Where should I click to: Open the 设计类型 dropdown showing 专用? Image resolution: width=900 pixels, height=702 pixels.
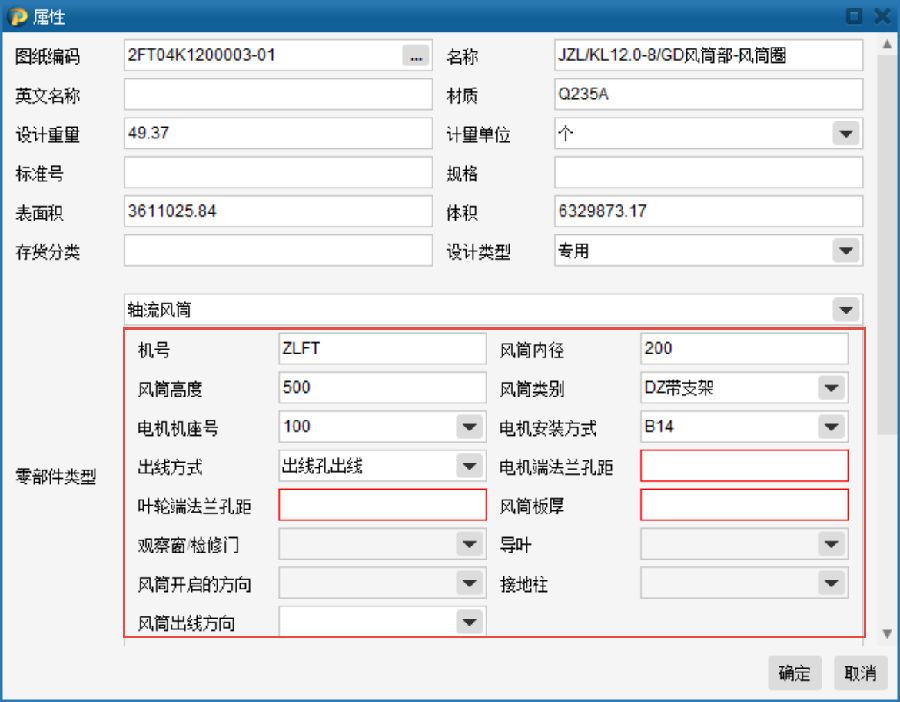tap(845, 251)
